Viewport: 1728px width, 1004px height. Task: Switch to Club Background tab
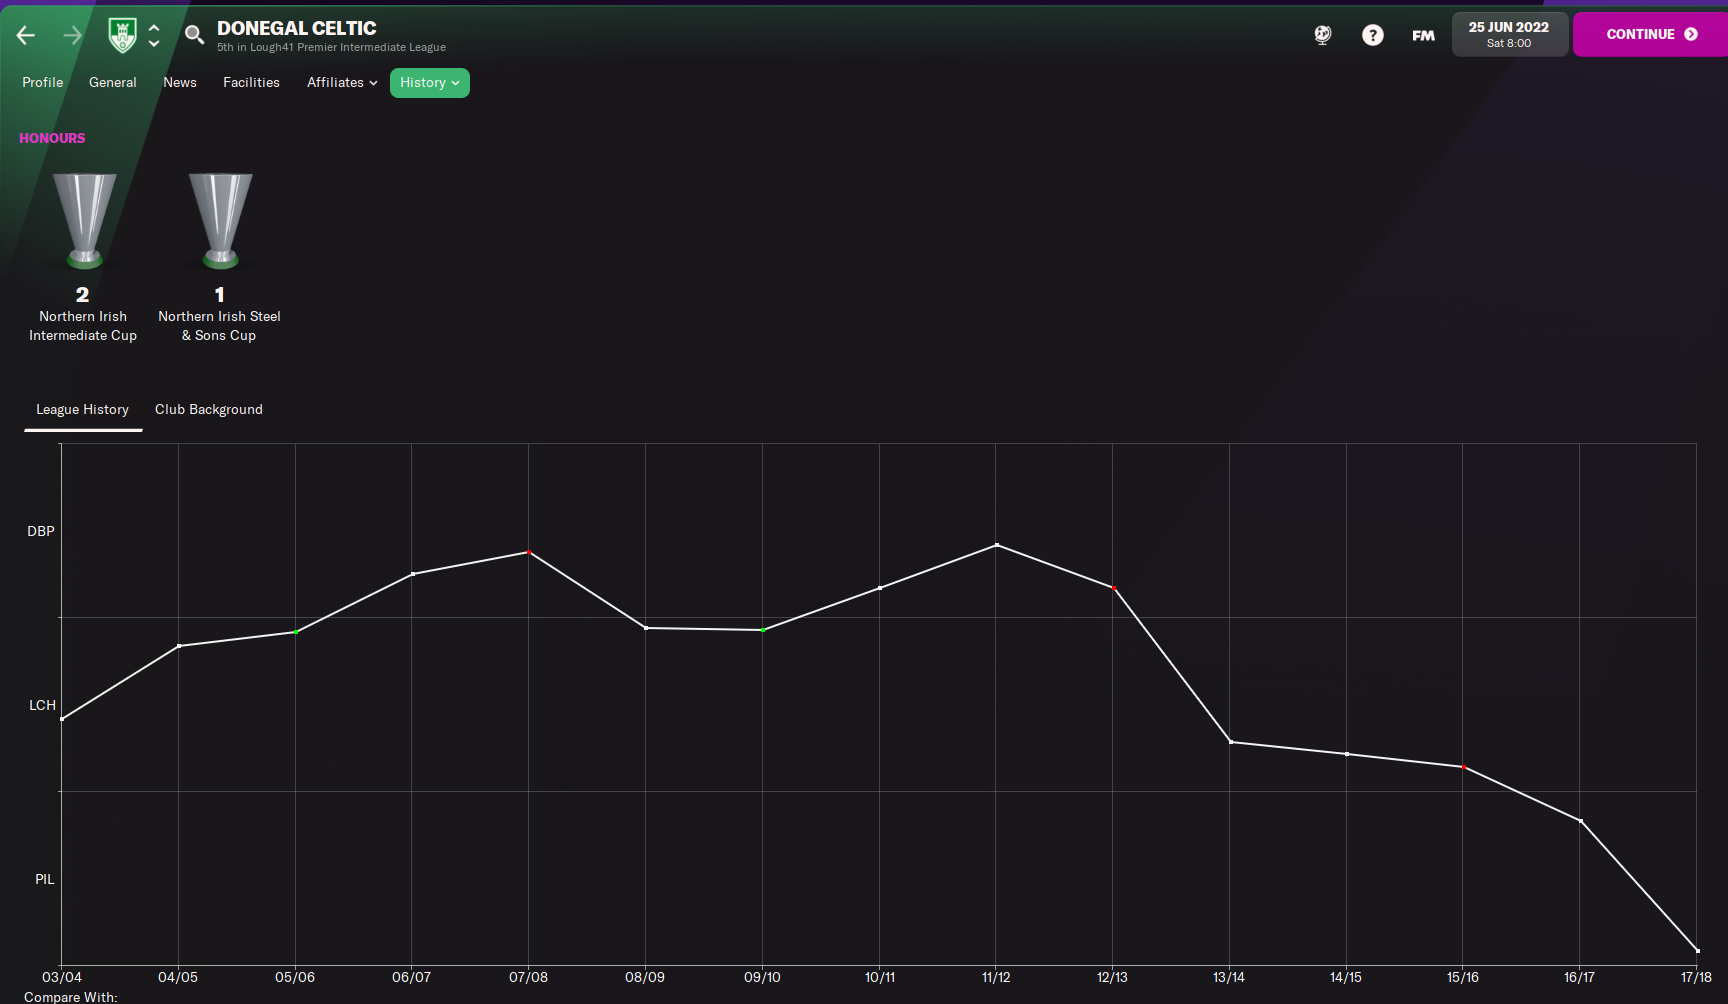(x=209, y=410)
